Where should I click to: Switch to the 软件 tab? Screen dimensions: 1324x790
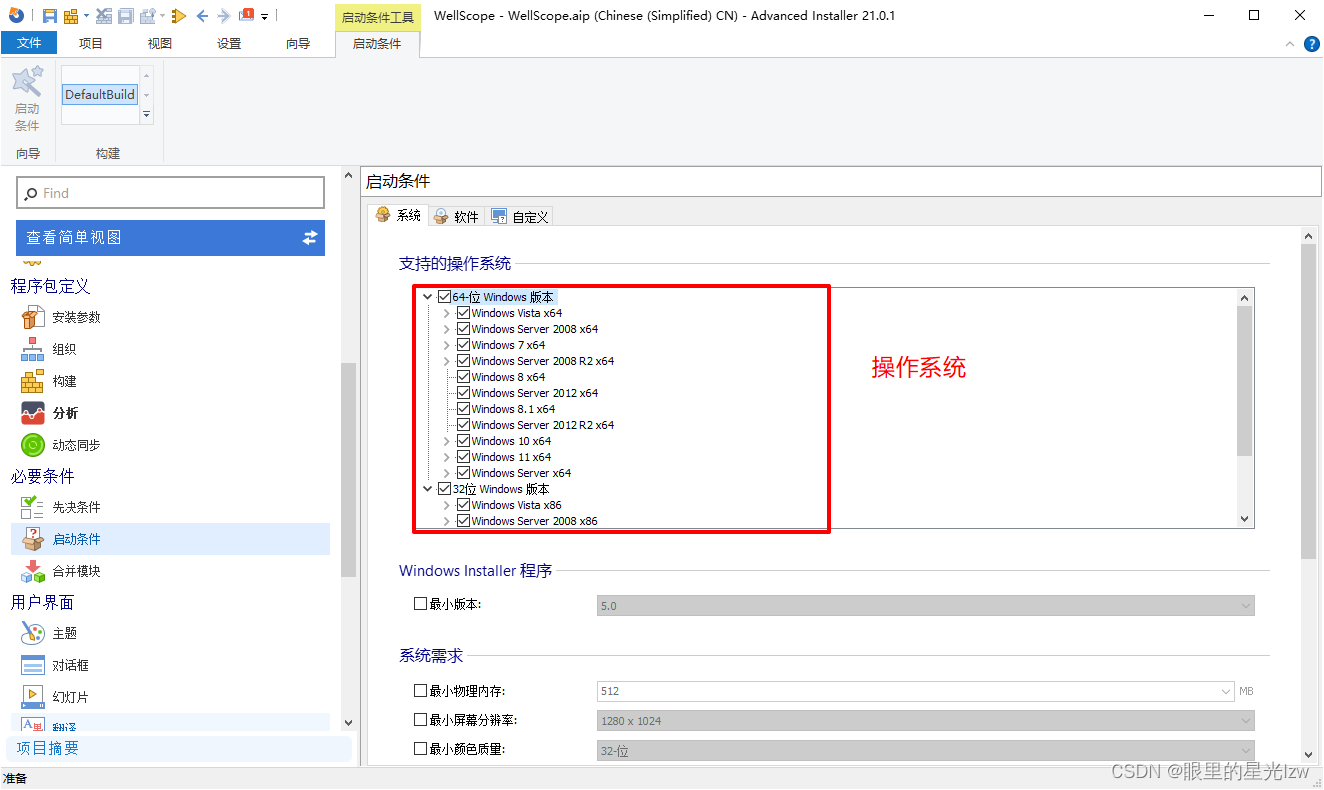pyautogui.click(x=456, y=215)
